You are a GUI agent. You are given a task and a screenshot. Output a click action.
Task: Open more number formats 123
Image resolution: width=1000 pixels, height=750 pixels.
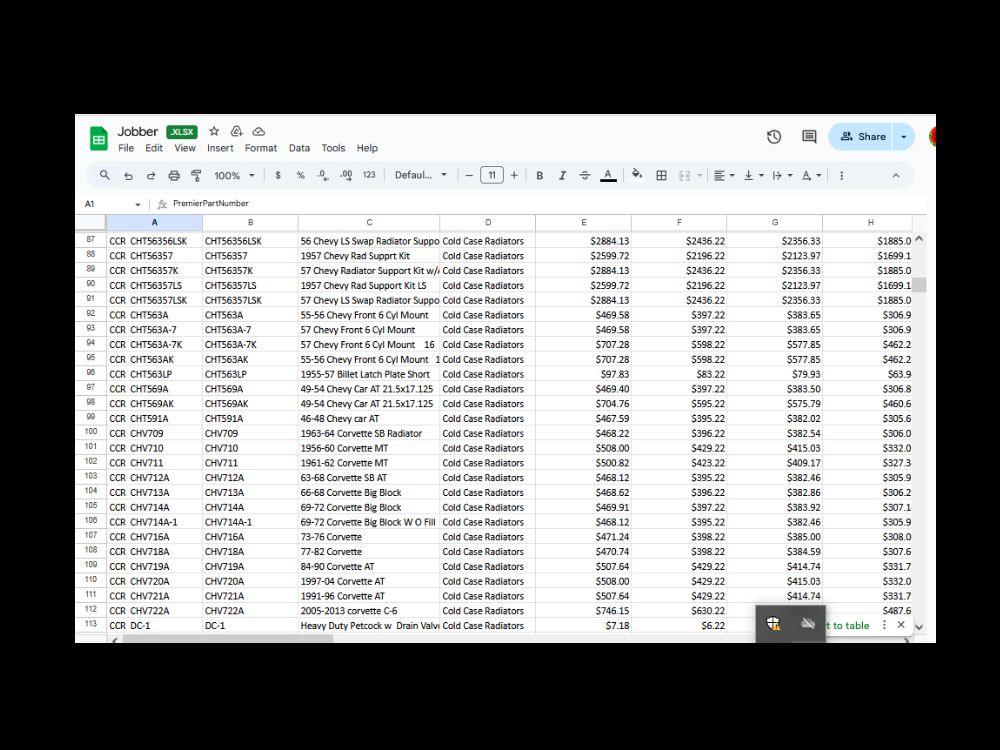(369, 175)
